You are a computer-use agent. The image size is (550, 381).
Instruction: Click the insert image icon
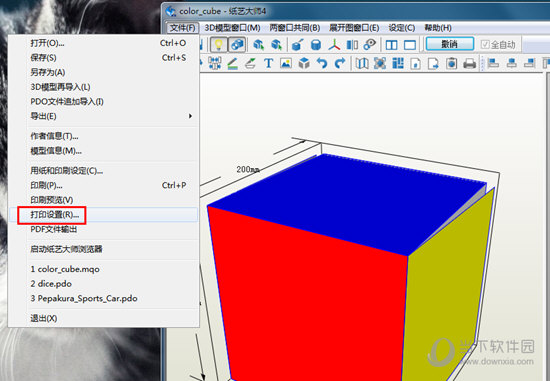(286, 64)
